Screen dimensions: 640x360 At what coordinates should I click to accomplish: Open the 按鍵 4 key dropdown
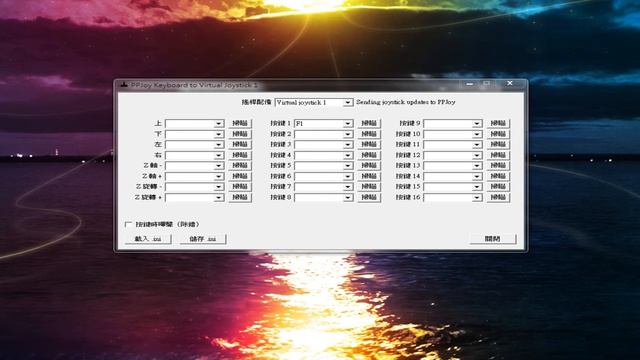pyautogui.click(x=323, y=155)
